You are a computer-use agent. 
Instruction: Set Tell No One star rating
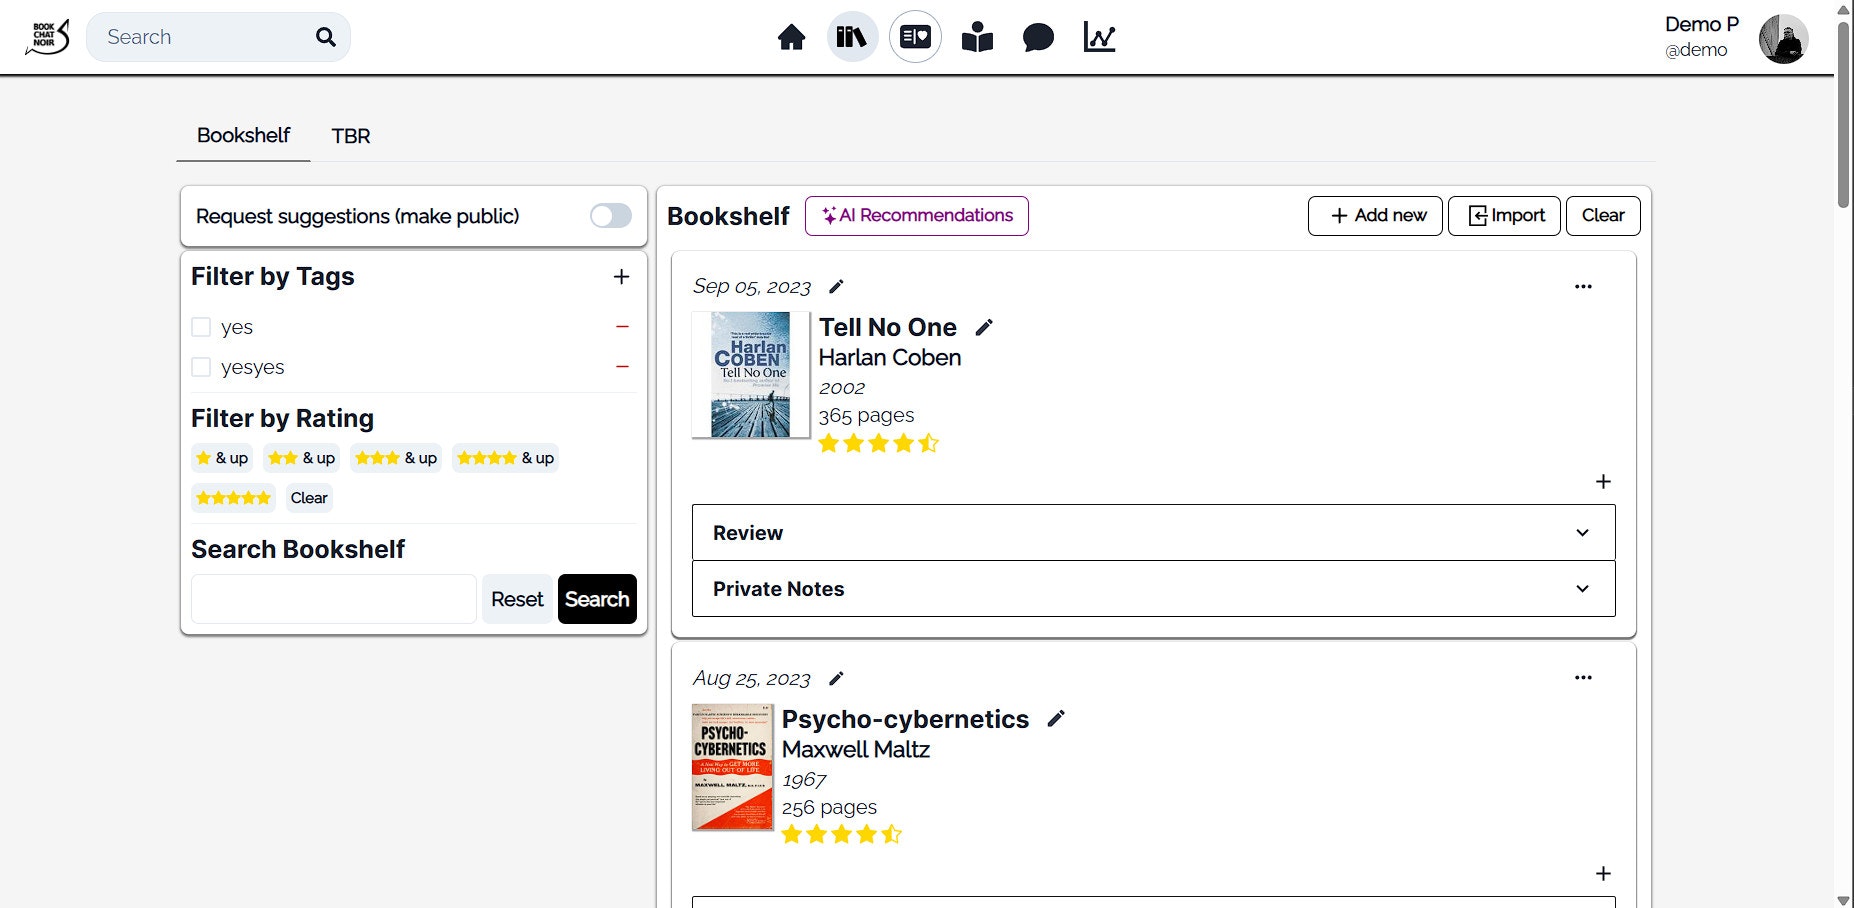pos(878,443)
